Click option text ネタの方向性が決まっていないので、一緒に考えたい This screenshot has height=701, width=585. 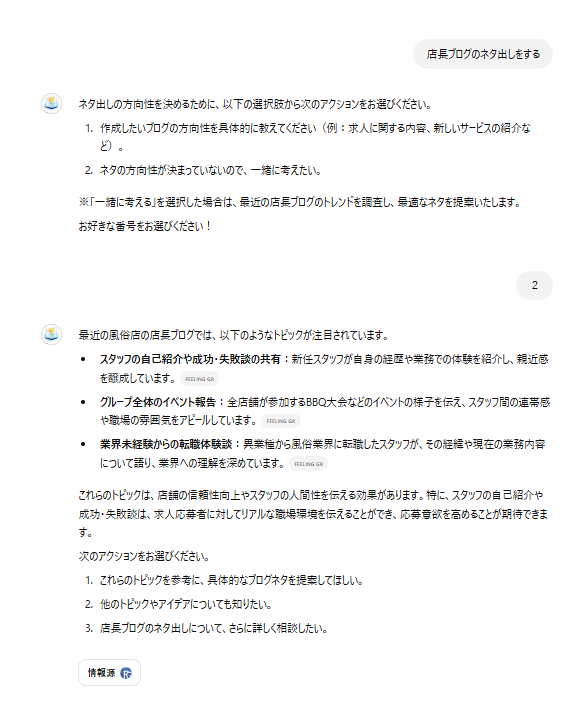click(x=210, y=170)
